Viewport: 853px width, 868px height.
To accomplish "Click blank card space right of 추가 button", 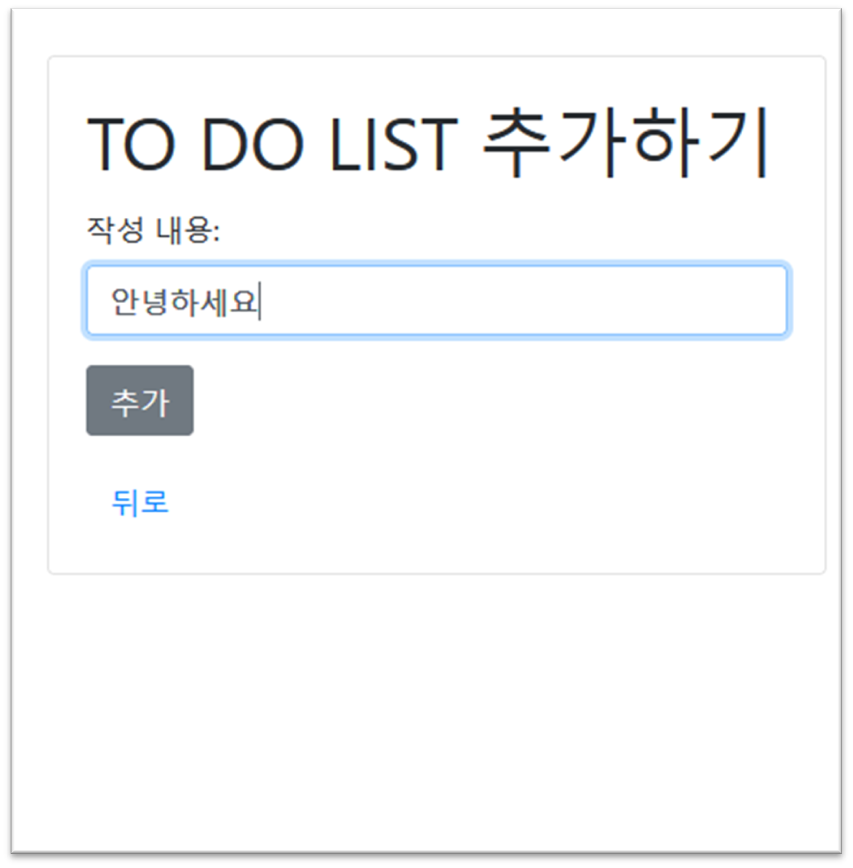I will pyautogui.click(x=498, y=400).
